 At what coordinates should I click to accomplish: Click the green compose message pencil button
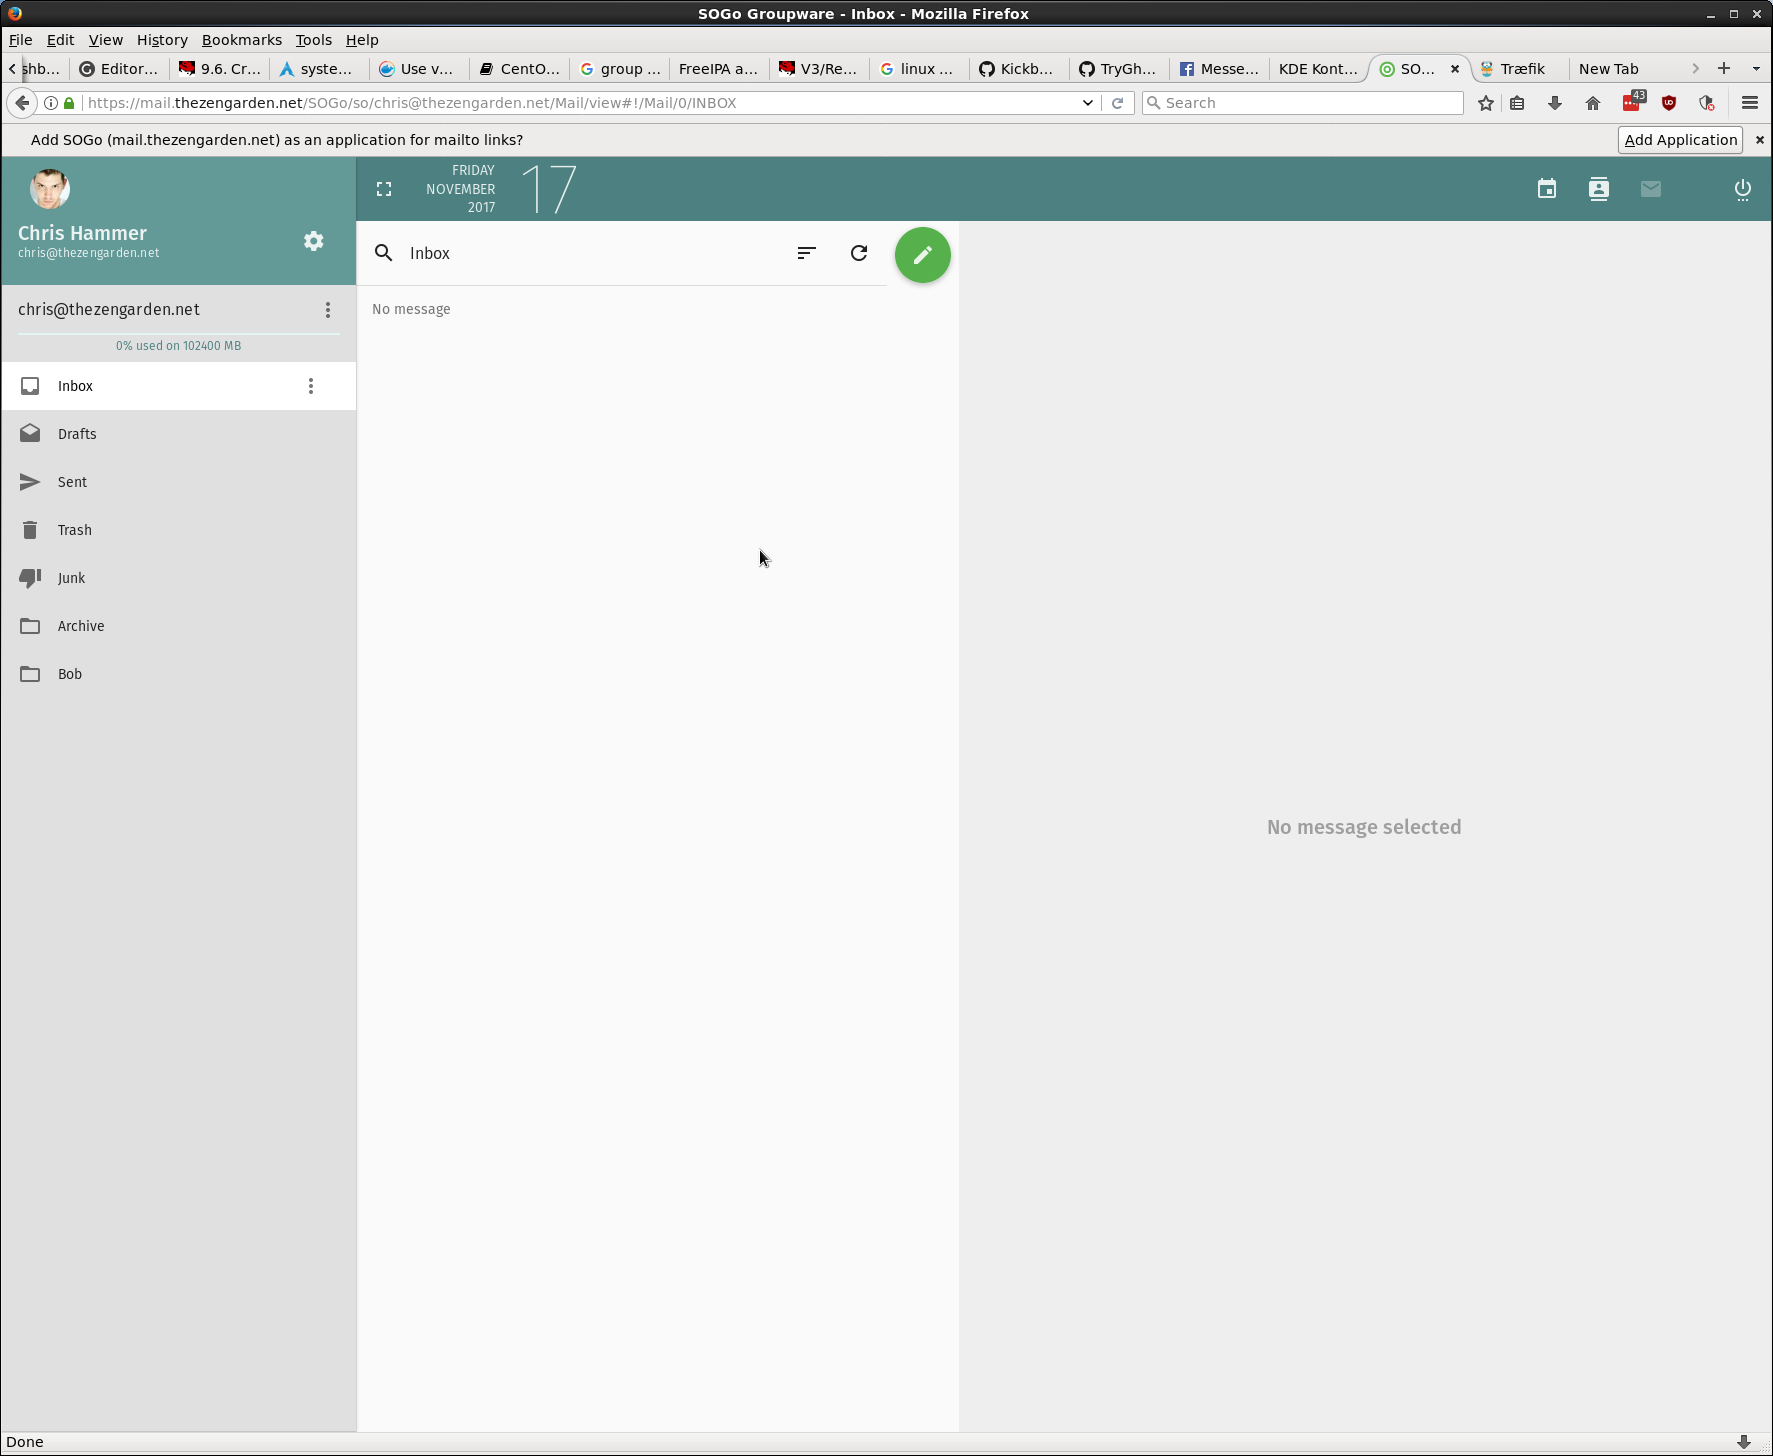922,255
